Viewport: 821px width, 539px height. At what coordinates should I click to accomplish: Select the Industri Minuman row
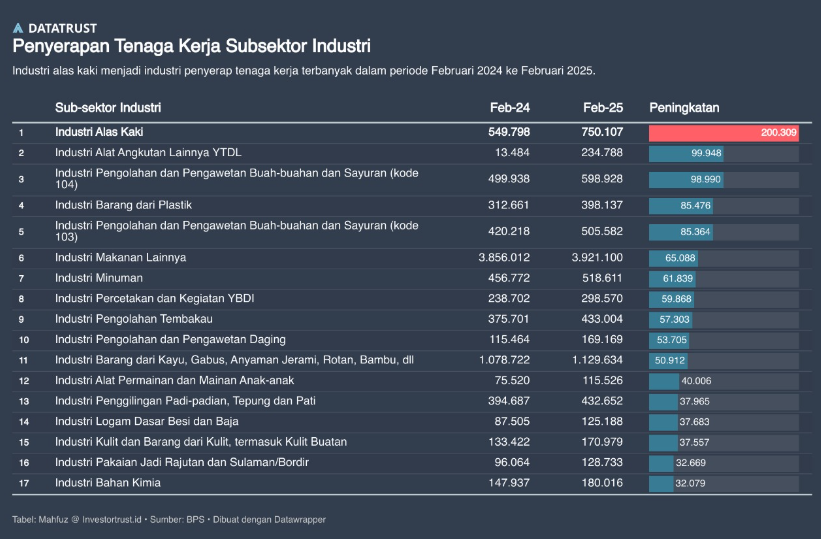pos(98,278)
